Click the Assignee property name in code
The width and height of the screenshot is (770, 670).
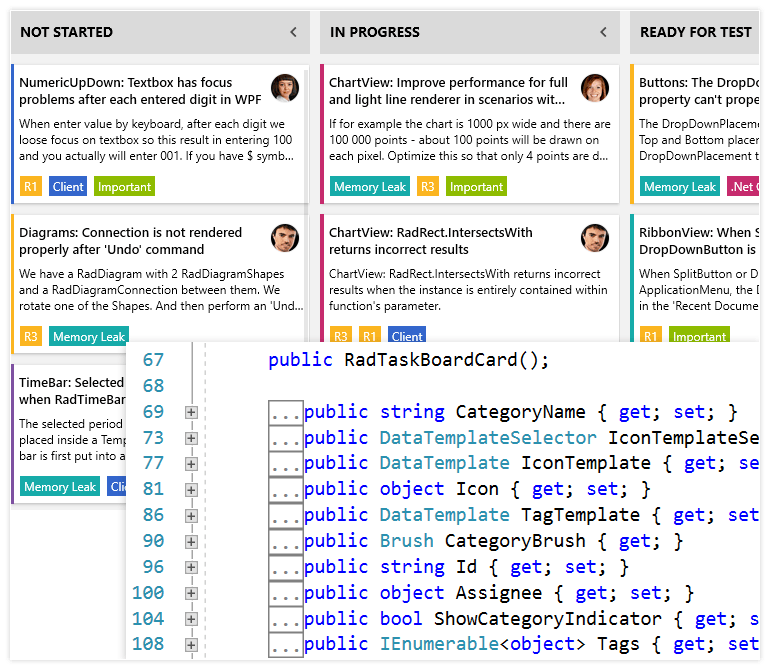[498, 593]
